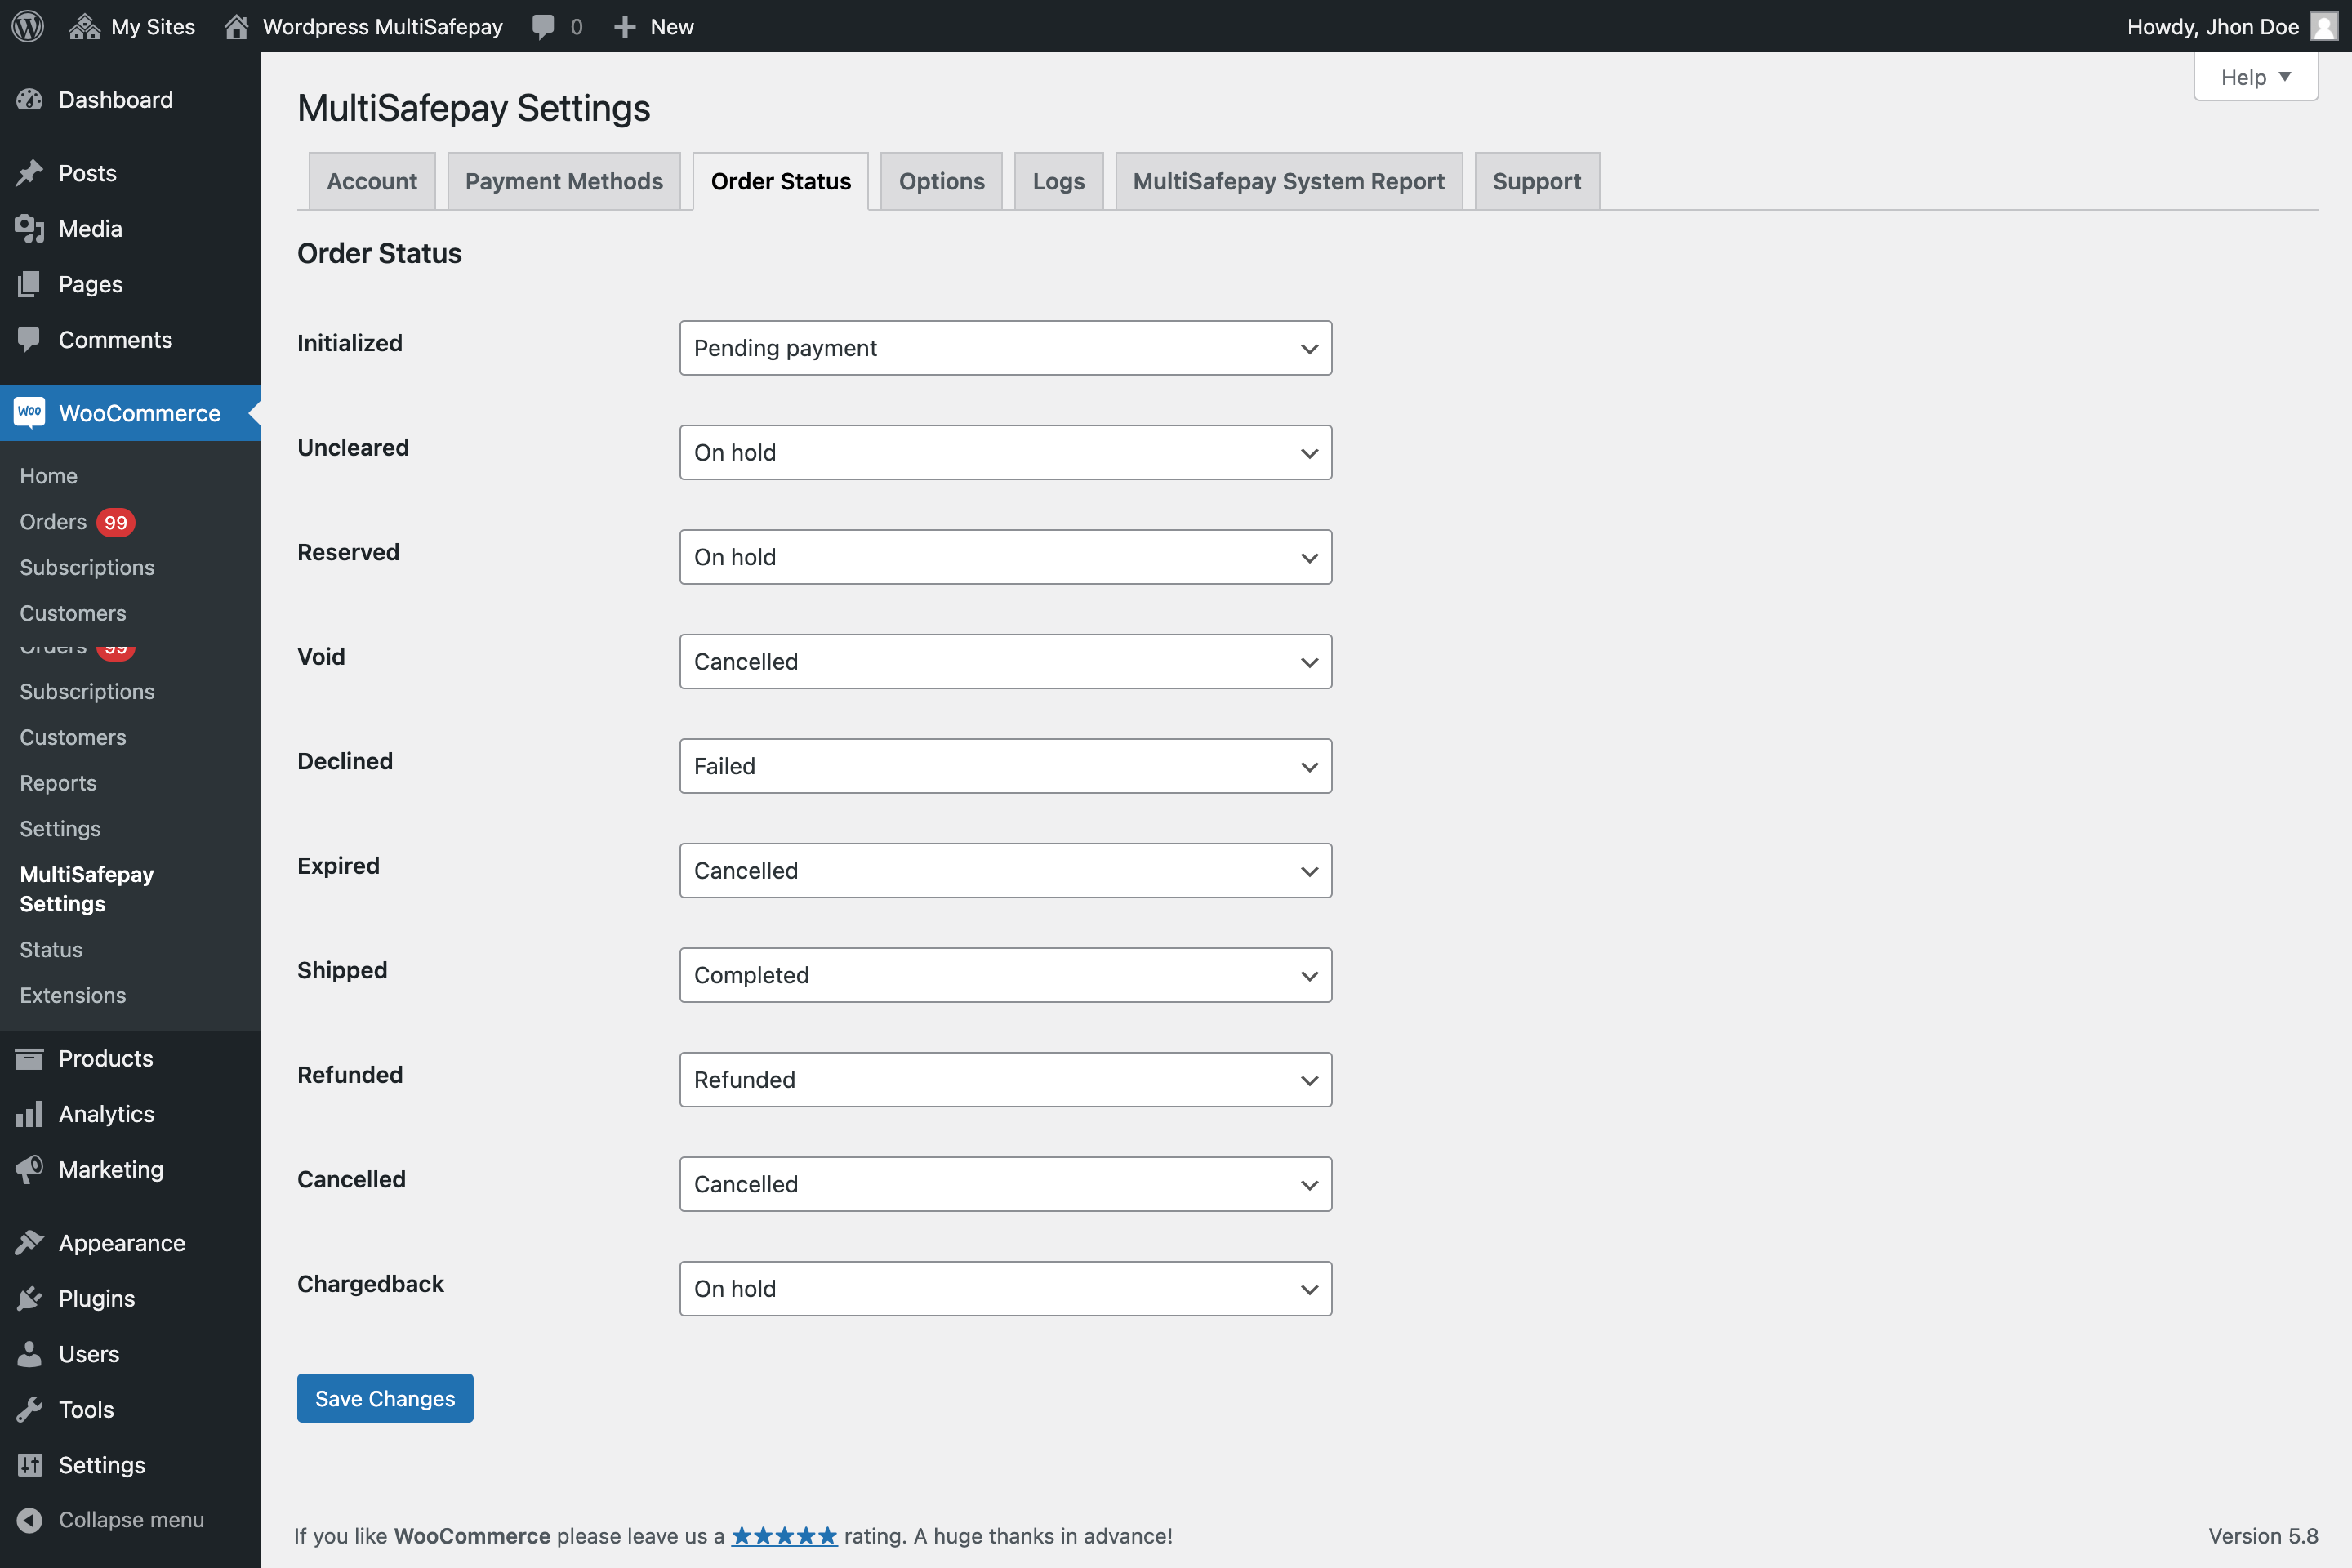
Task: Open the Void status dropdown
Action: tap(1005, 661)
